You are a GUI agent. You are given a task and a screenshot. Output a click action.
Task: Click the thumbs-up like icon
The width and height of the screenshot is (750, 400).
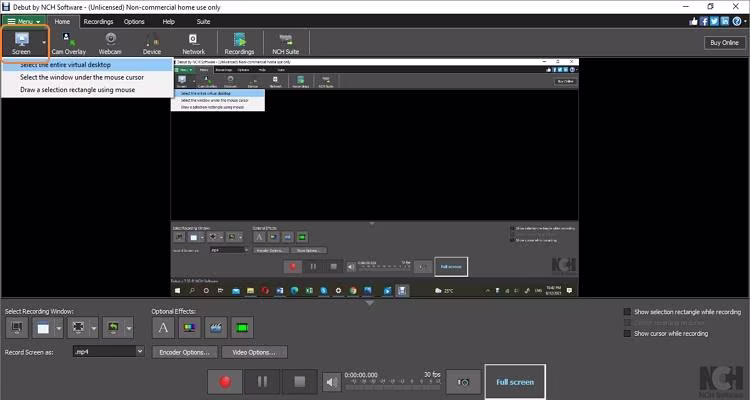(x=694, y=21)
